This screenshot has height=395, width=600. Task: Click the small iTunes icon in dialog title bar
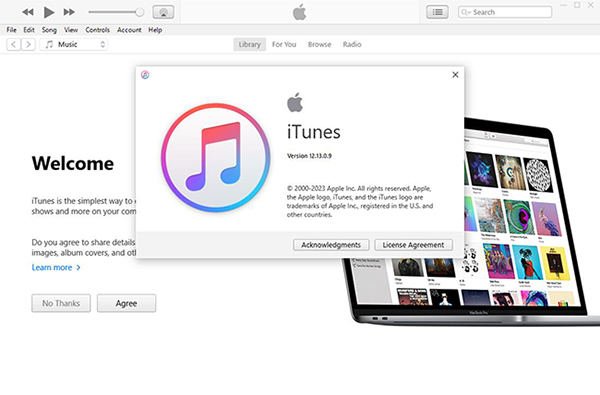click(x=145, y=75)
